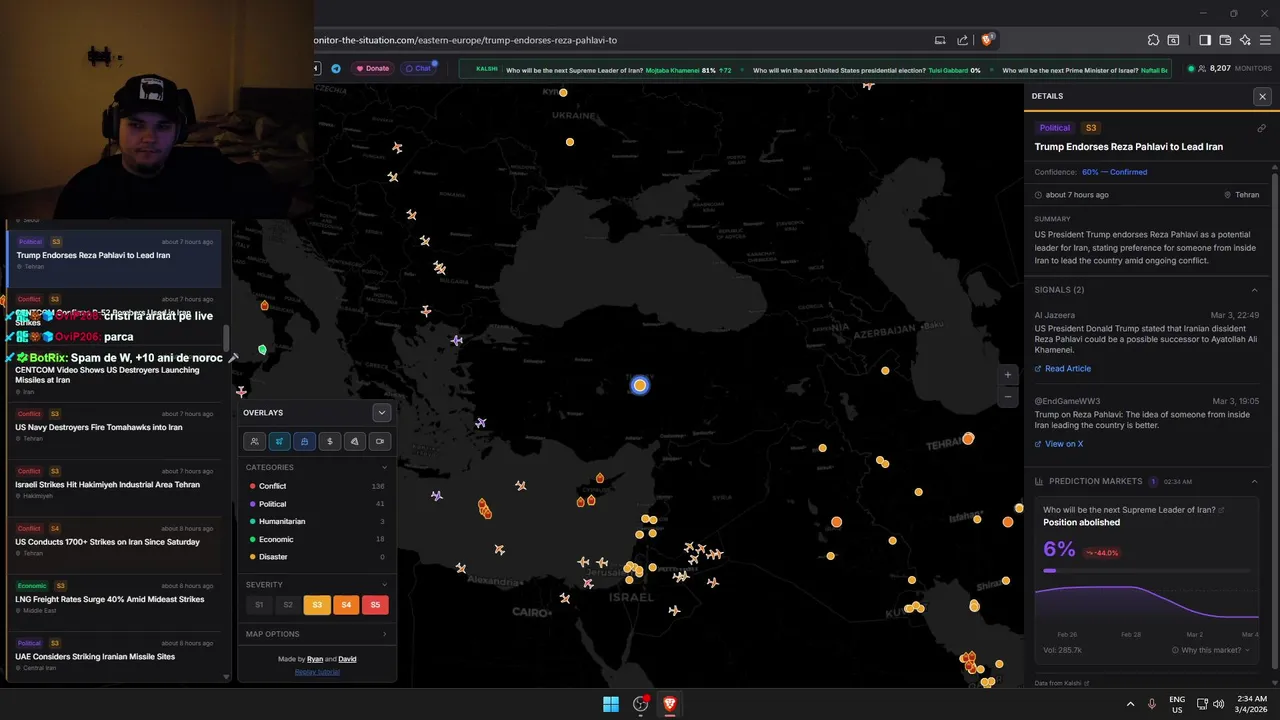Open the volume control in system tray
Viewport: 1280px width, 720px height.
pyautogui.click(x=1218, y=704)
